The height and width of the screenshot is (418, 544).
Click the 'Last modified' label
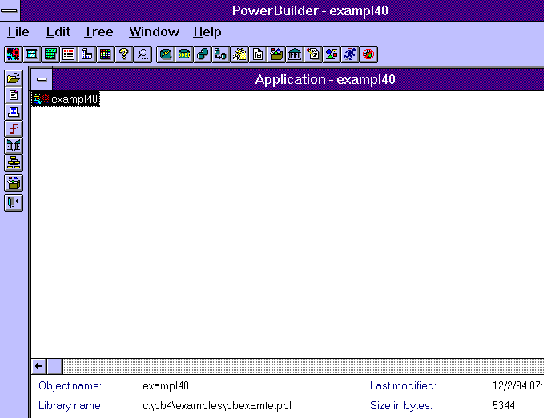tap(403, 386)
